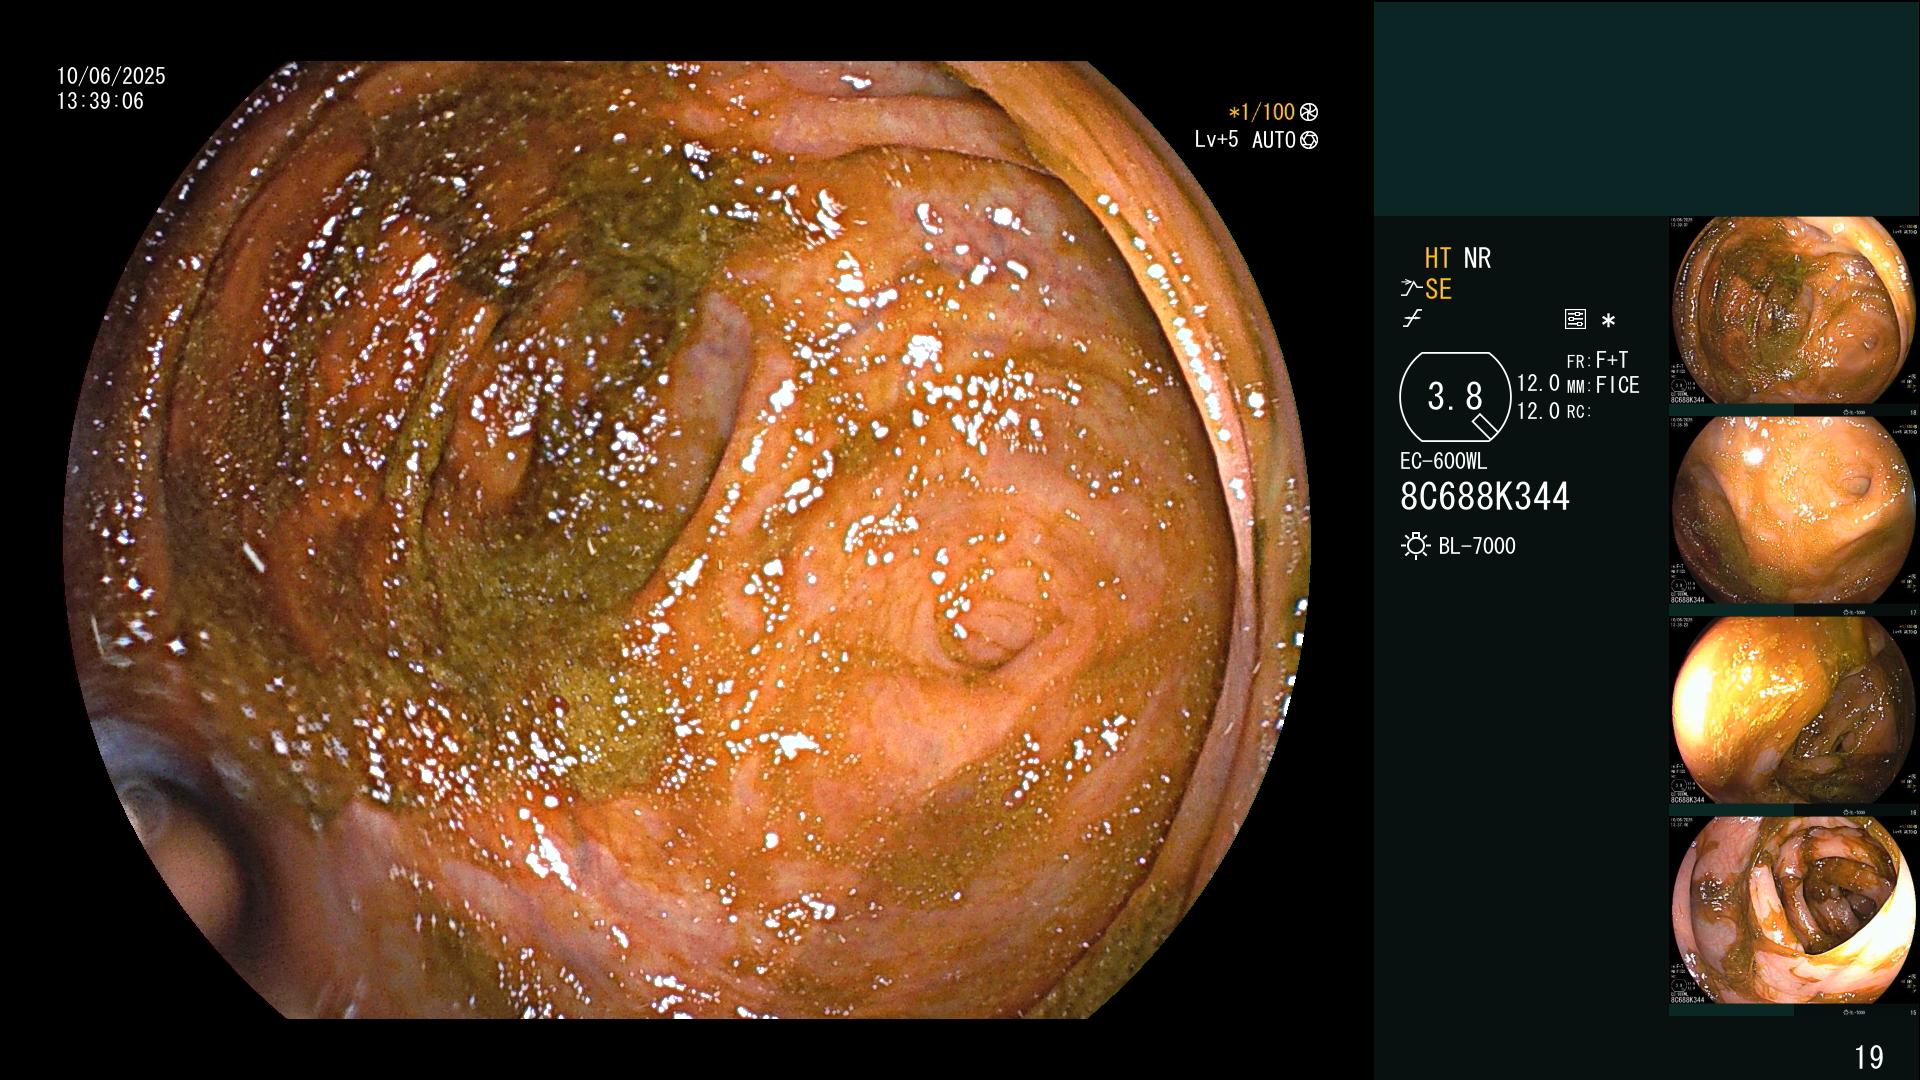Click the main live endoscope image

pos(687,540)
